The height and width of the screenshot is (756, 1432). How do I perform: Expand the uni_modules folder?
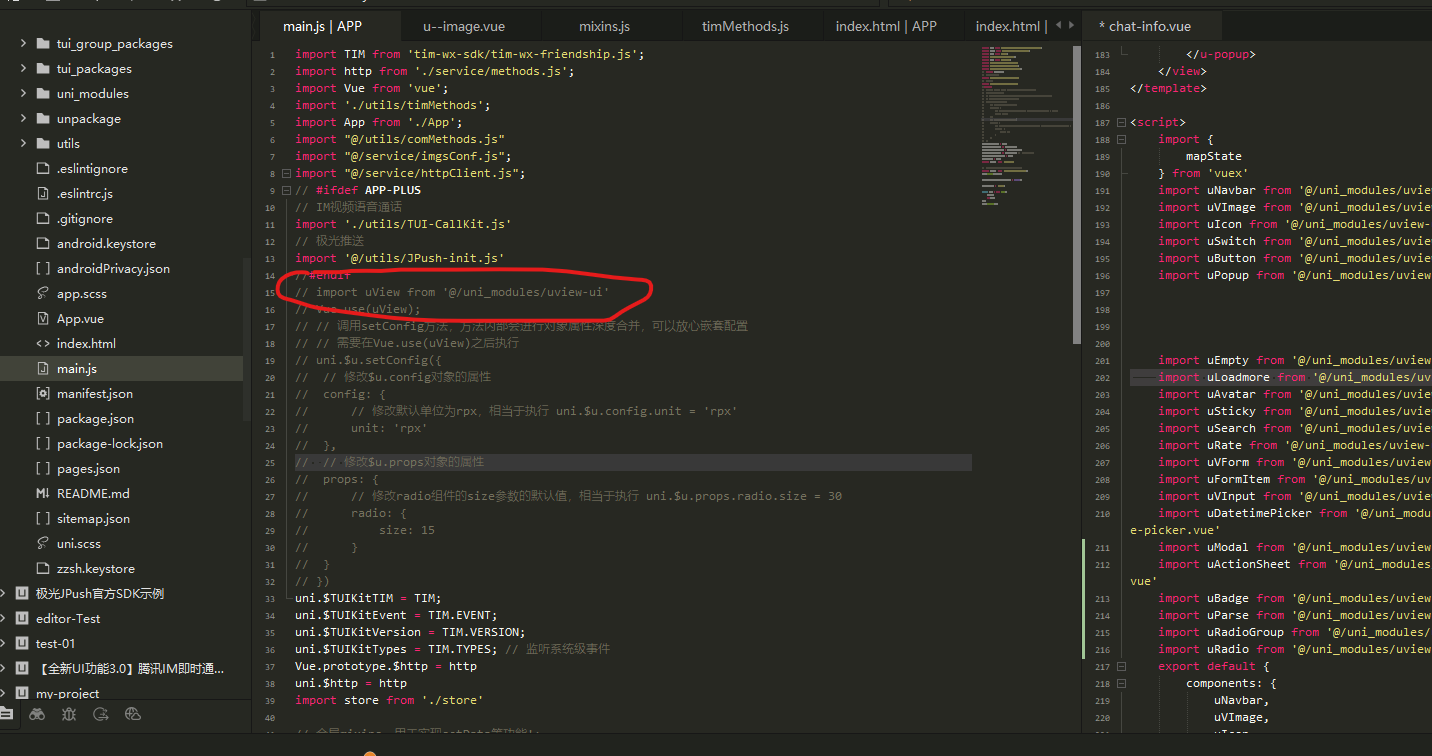tap(23, 93)
